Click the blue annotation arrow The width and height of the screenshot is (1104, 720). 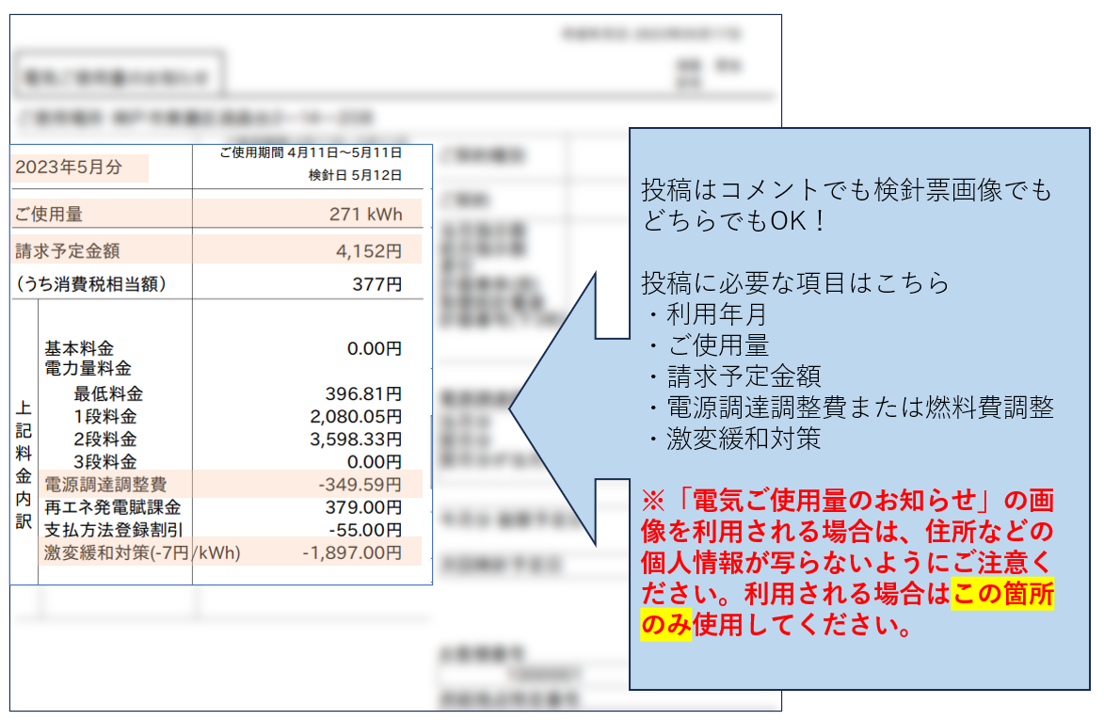pos(560,410)
